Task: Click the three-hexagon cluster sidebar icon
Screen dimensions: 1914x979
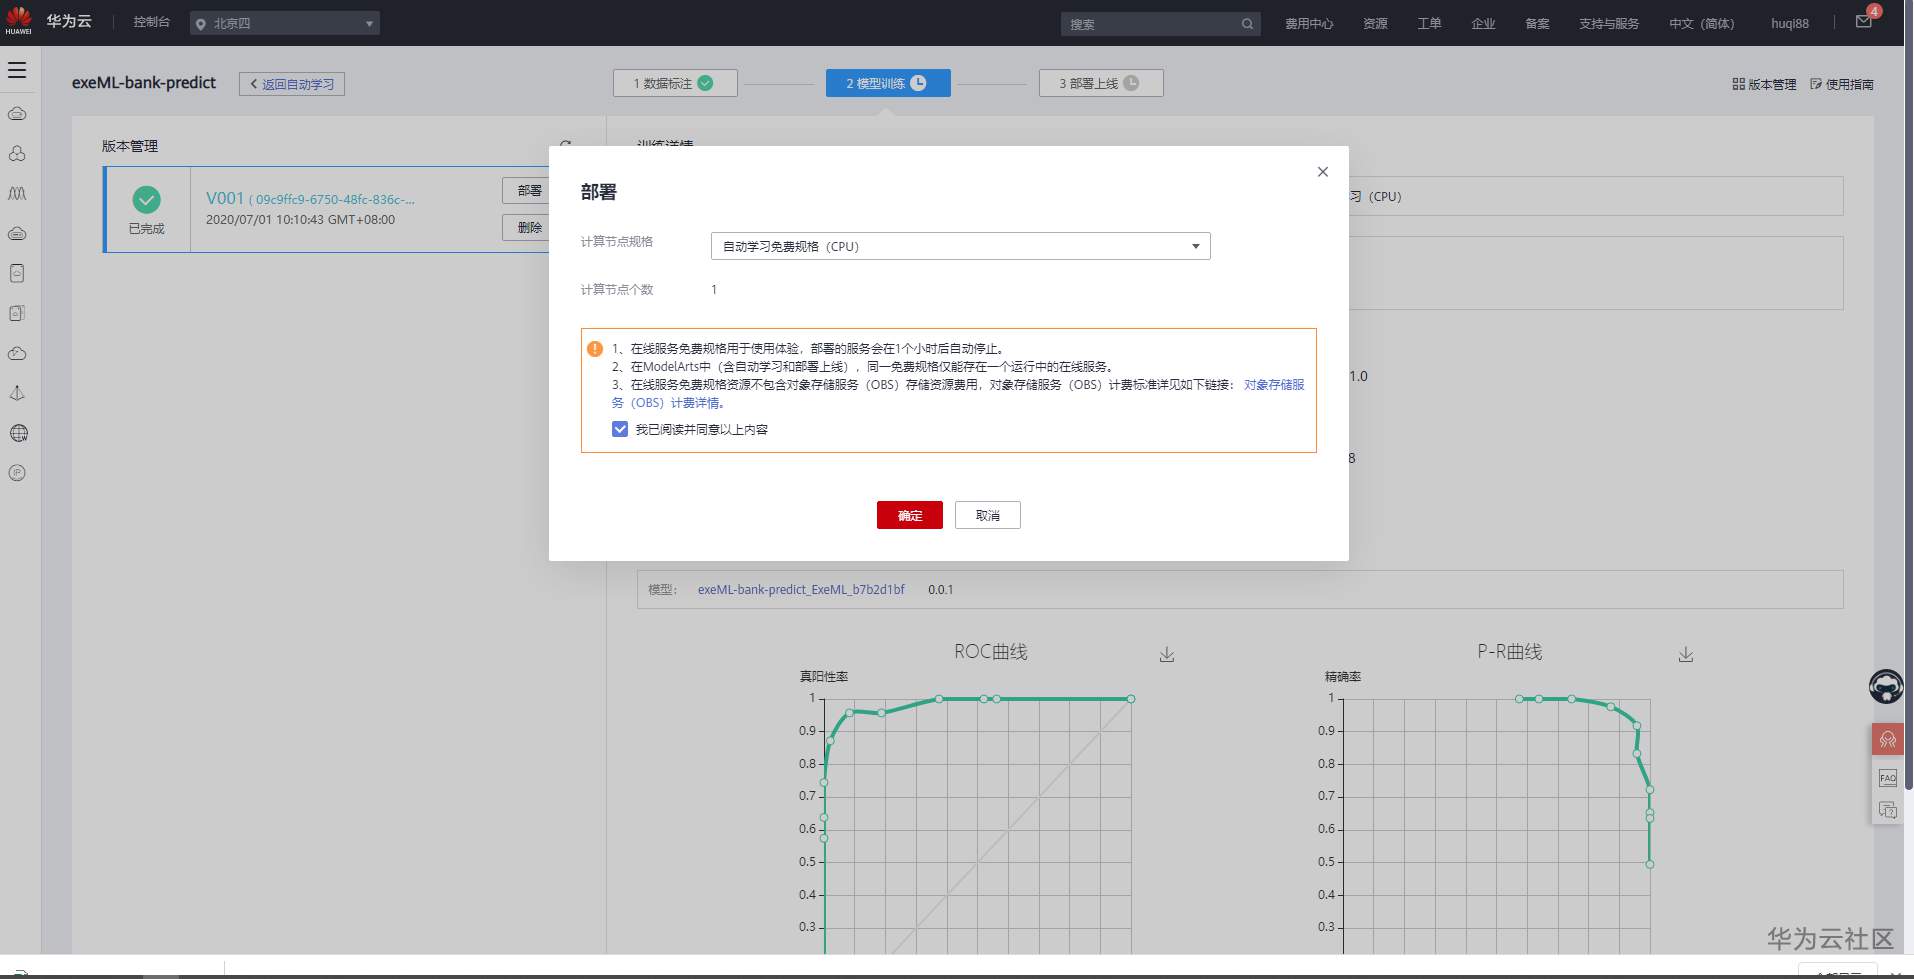Action: point(17,153)
